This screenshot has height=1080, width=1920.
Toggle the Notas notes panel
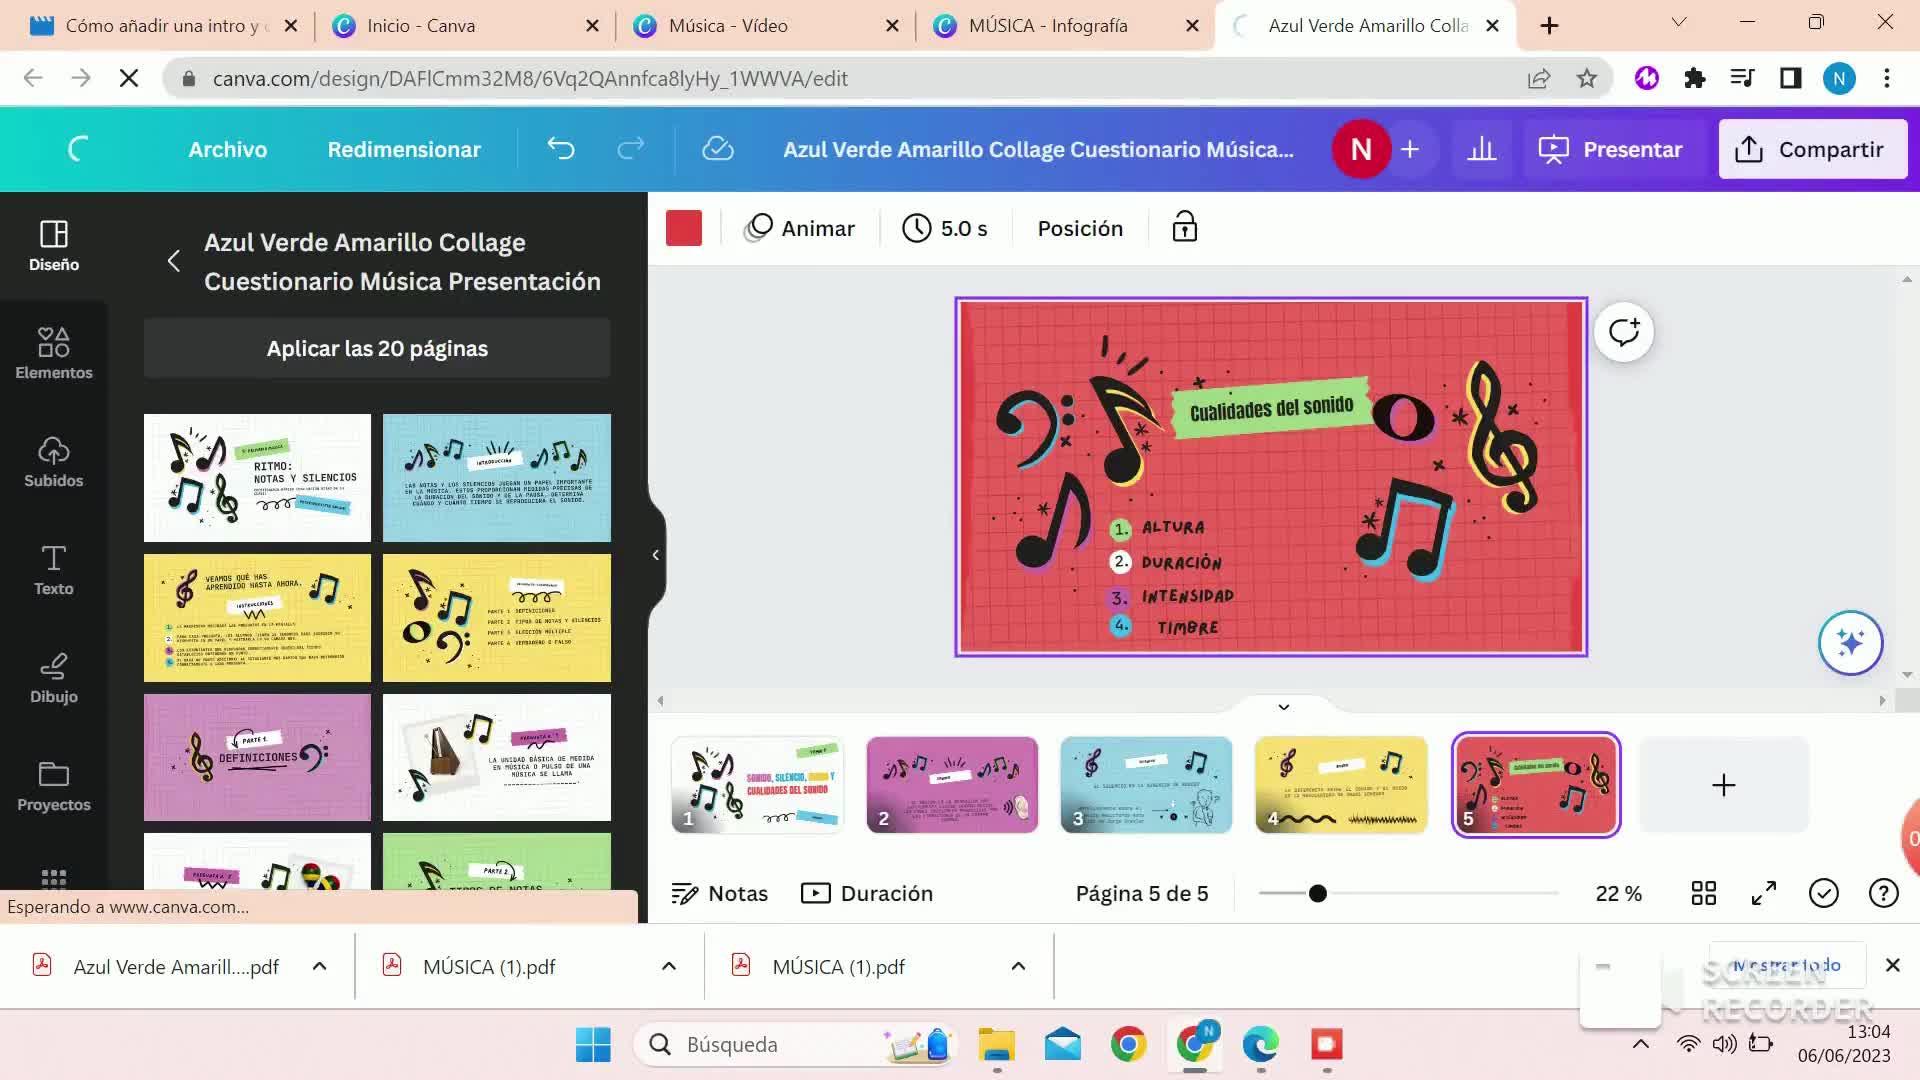(x=719, y=893)
